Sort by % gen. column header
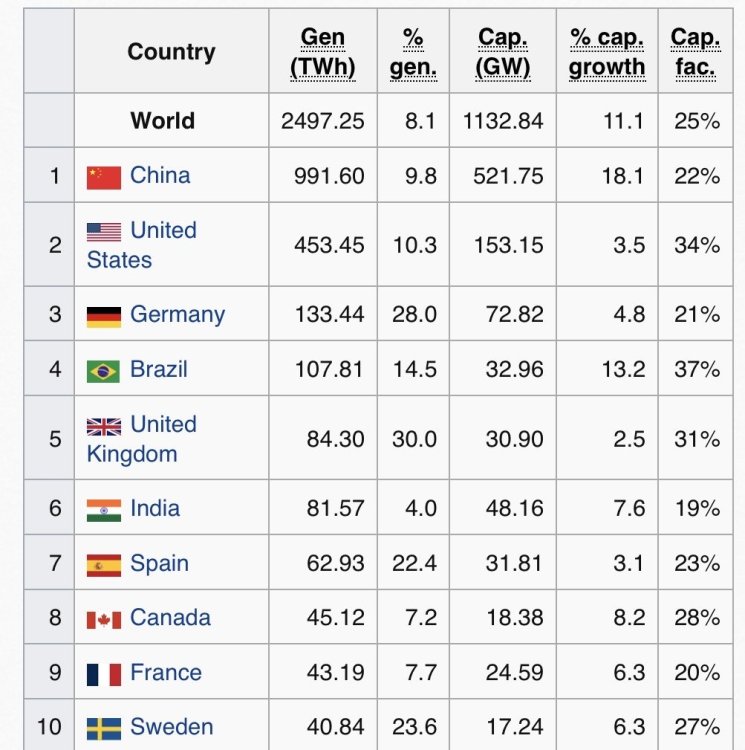Screen dimensions: 745x750 pos(413,53)
